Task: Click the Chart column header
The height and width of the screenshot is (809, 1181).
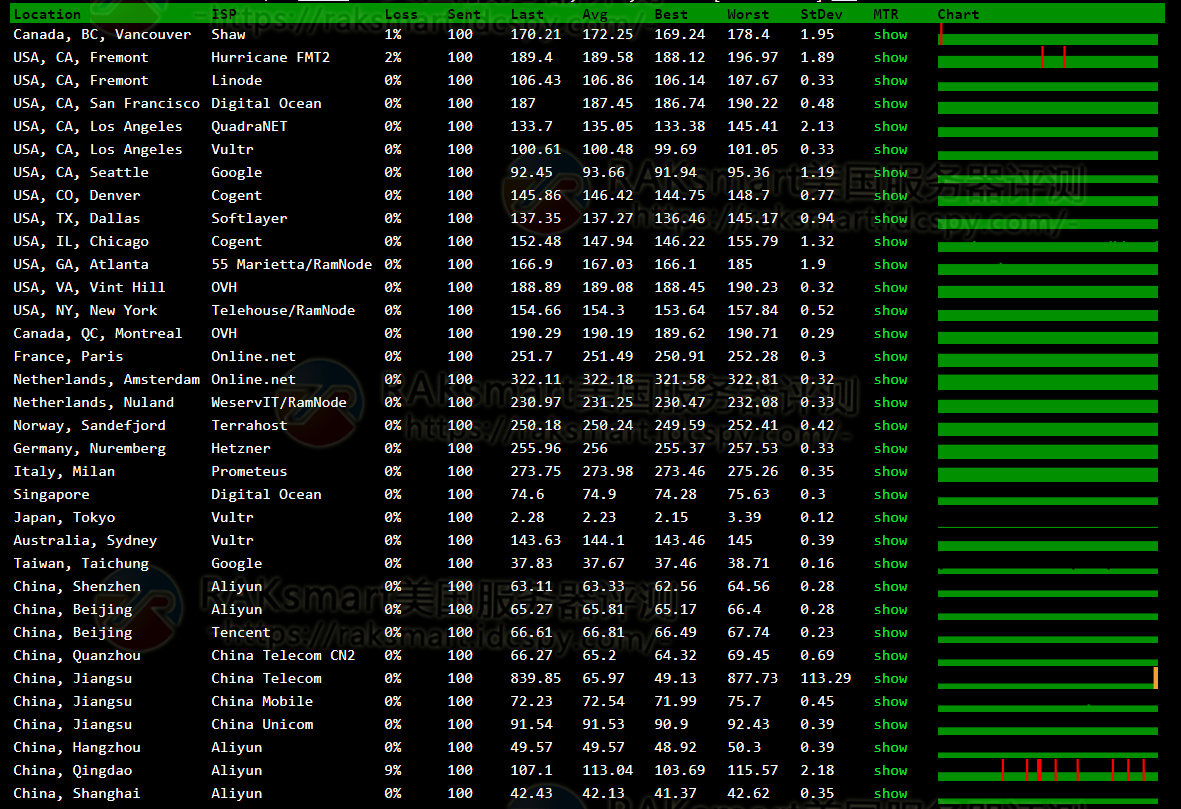Action: tap(958, 14)
